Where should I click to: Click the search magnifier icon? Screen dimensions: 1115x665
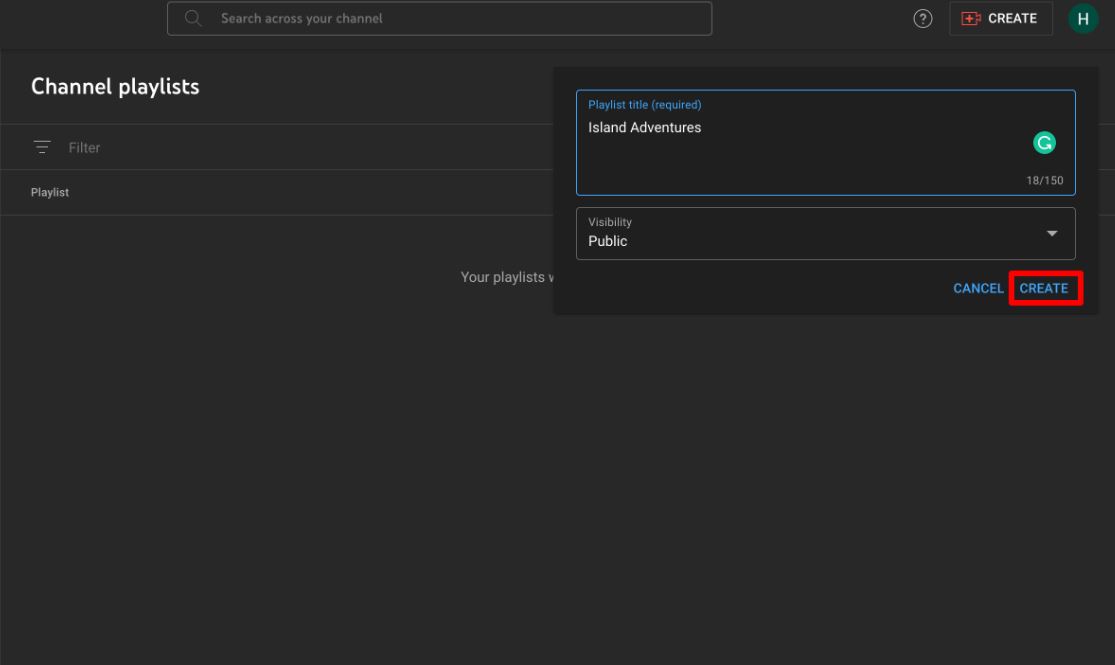(193, 18)
